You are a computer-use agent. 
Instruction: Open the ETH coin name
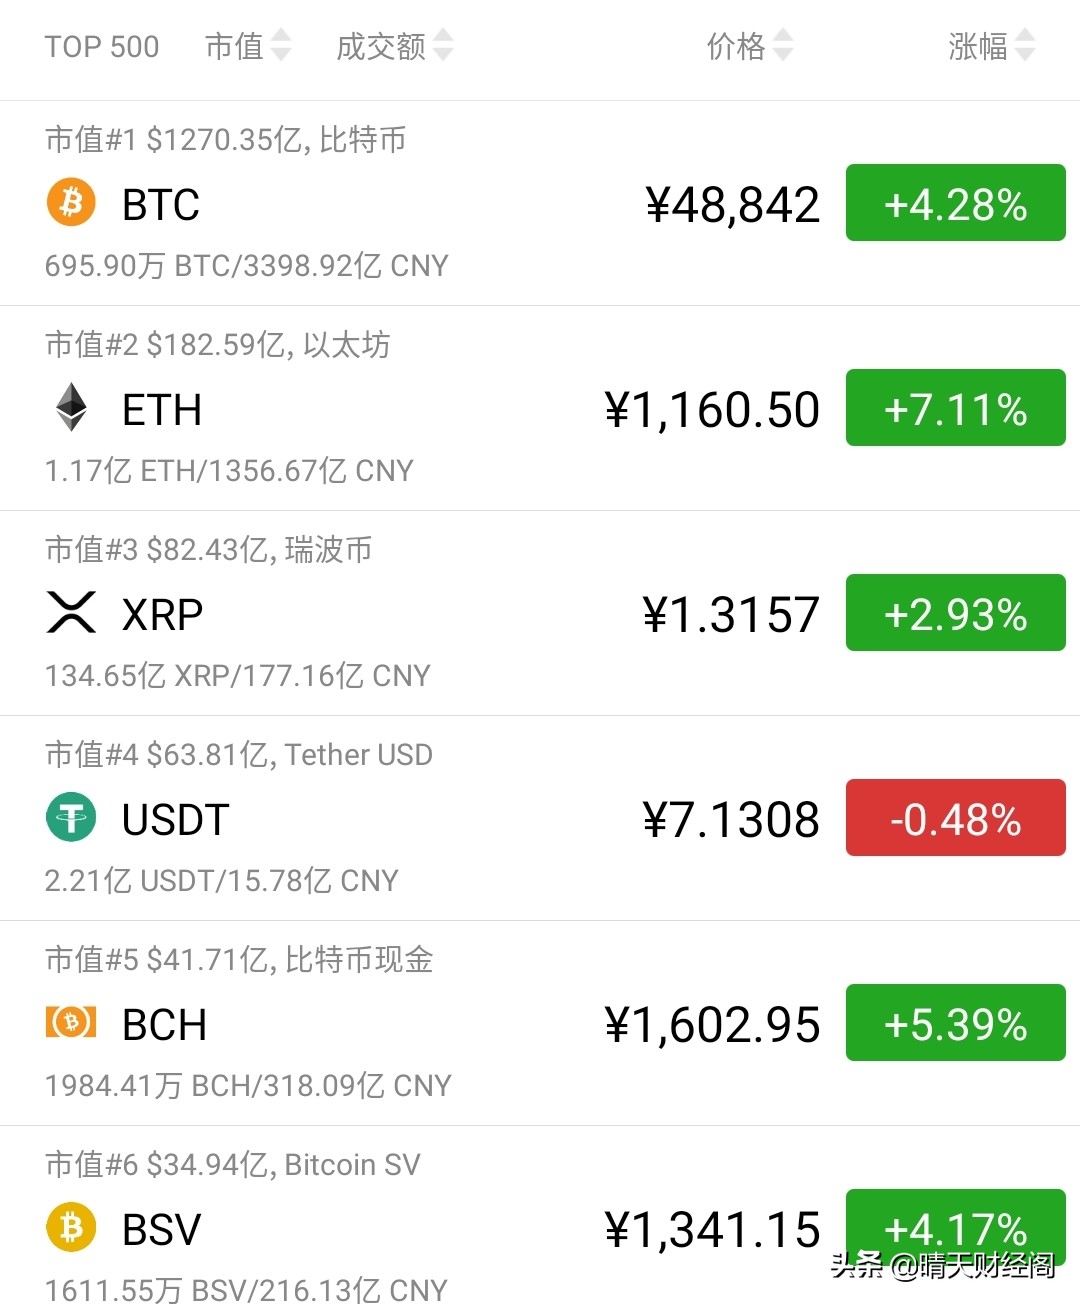pyautogui.click(x=162, y=410)
